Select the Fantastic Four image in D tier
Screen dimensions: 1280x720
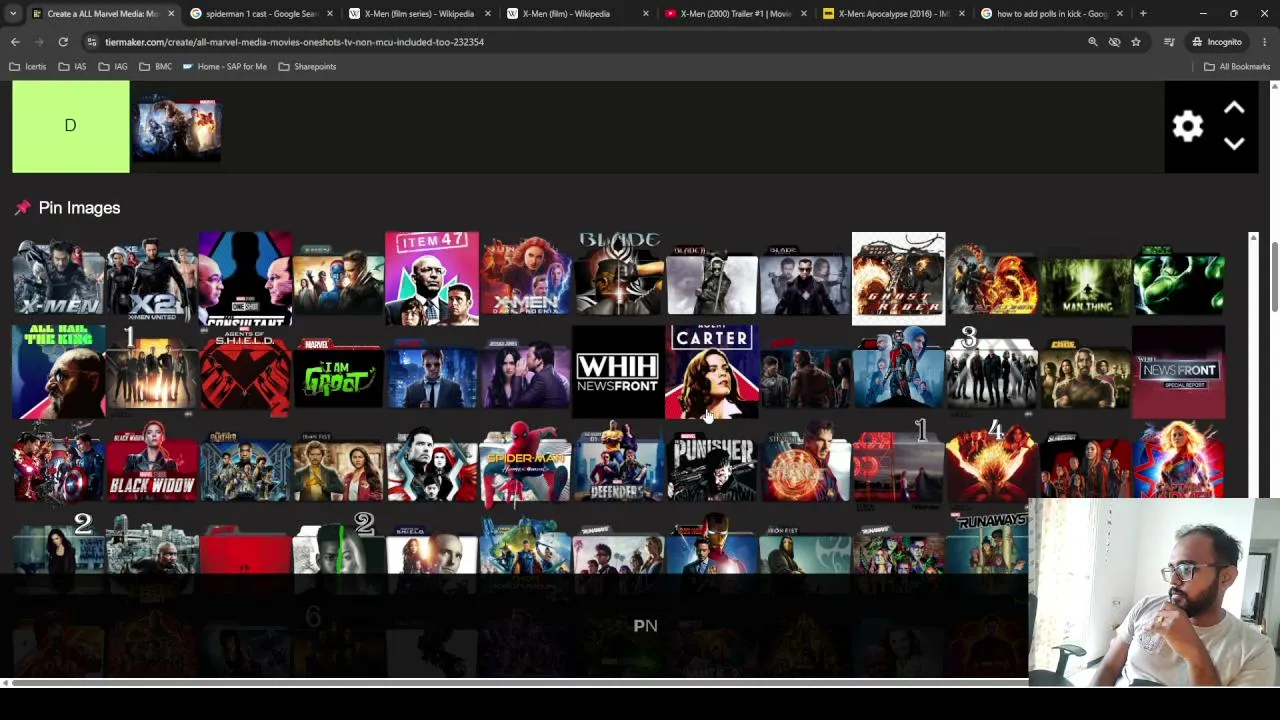click(178, 129)
